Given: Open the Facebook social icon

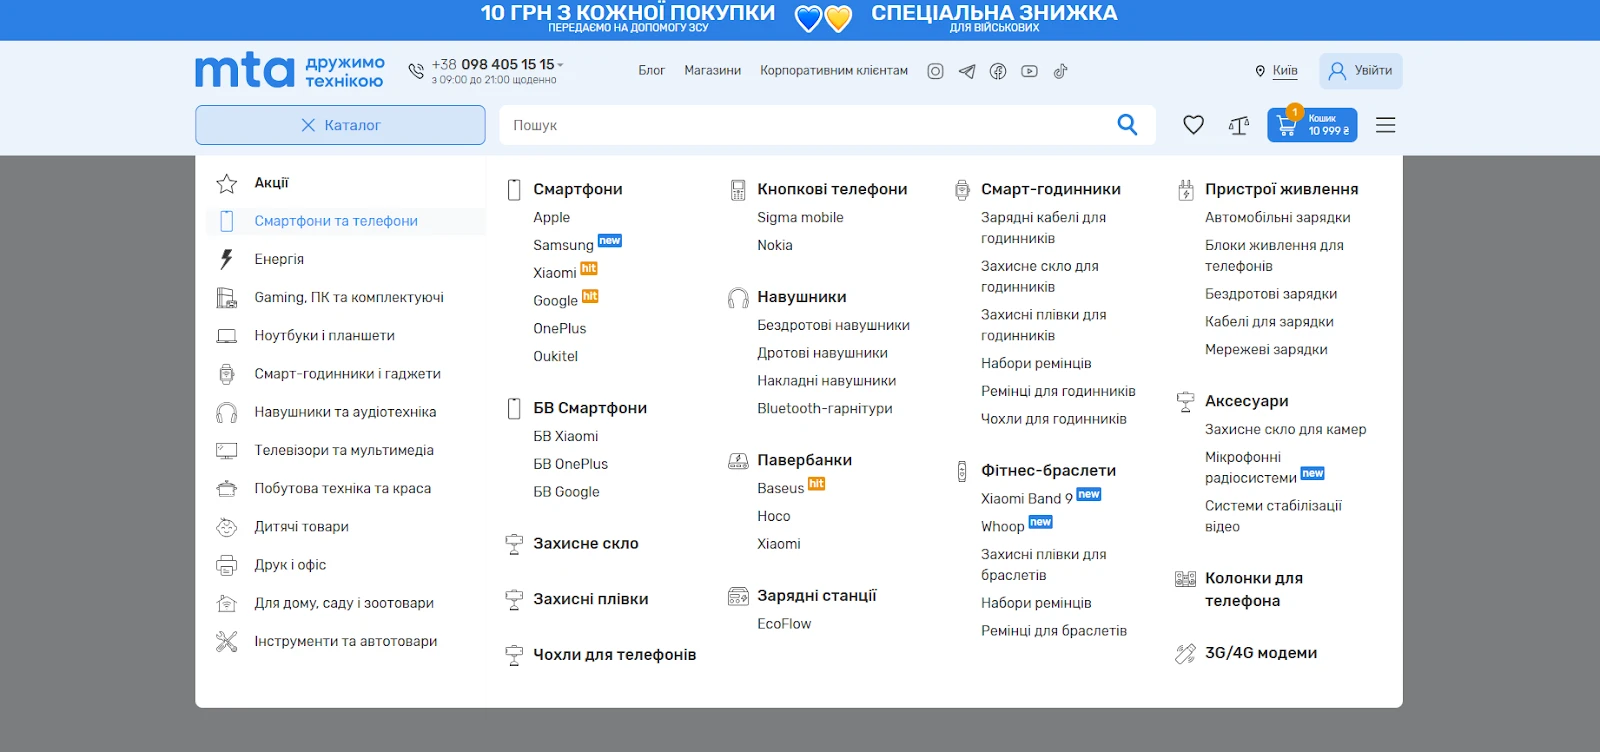Looking at the screenshot, I should [x=998, y=71].
